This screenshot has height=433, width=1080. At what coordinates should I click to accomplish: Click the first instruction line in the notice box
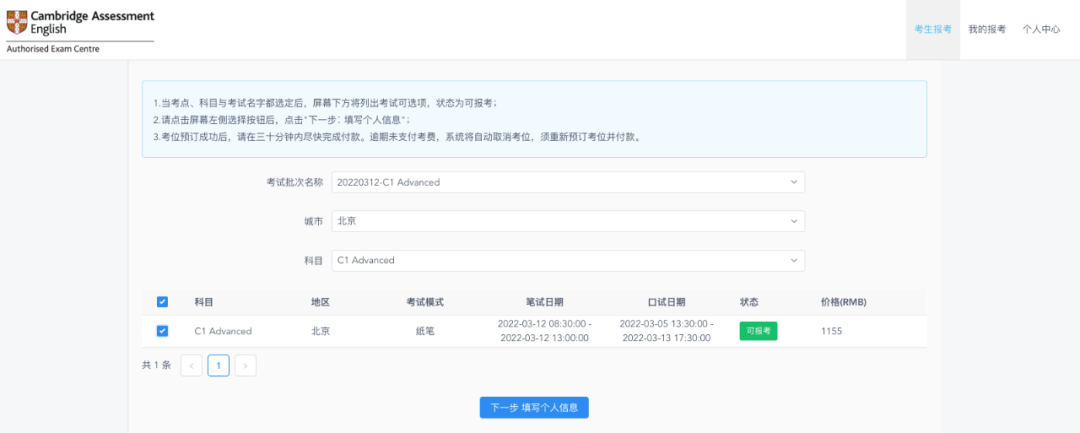coord(324,103)
